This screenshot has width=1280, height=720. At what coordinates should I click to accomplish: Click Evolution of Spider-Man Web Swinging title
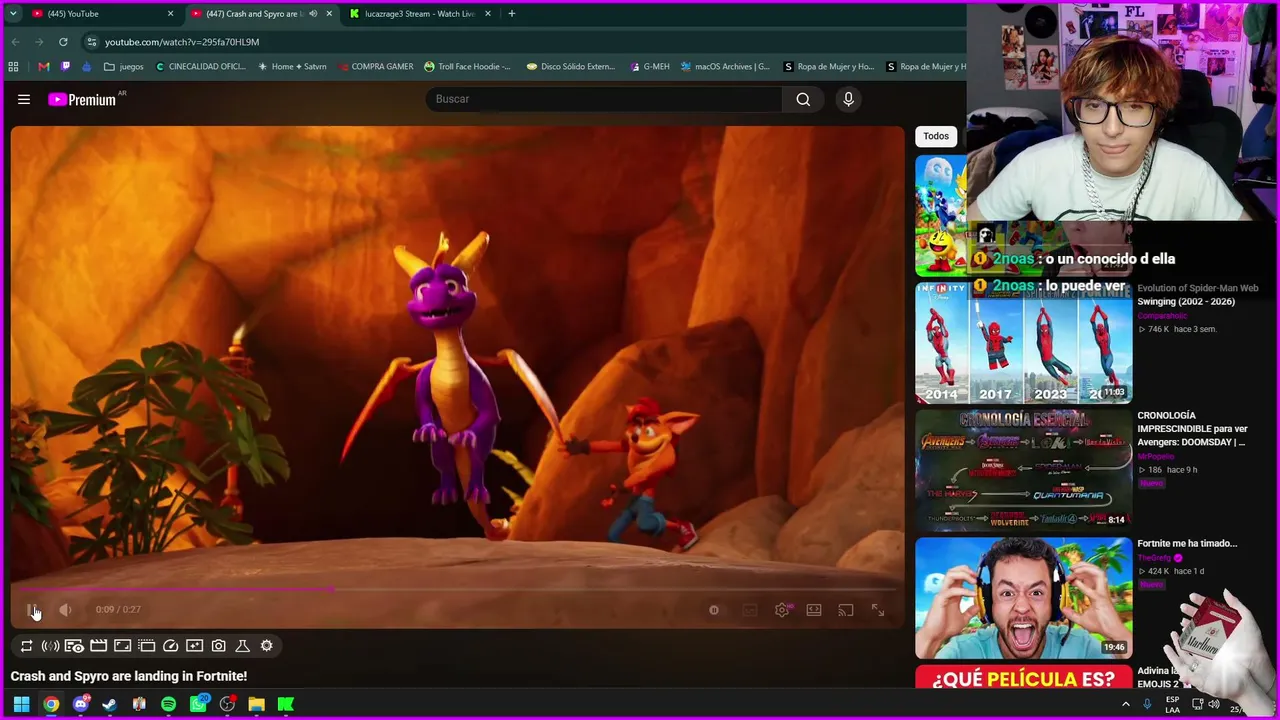pyautogui.click(x=1198, y=295)
